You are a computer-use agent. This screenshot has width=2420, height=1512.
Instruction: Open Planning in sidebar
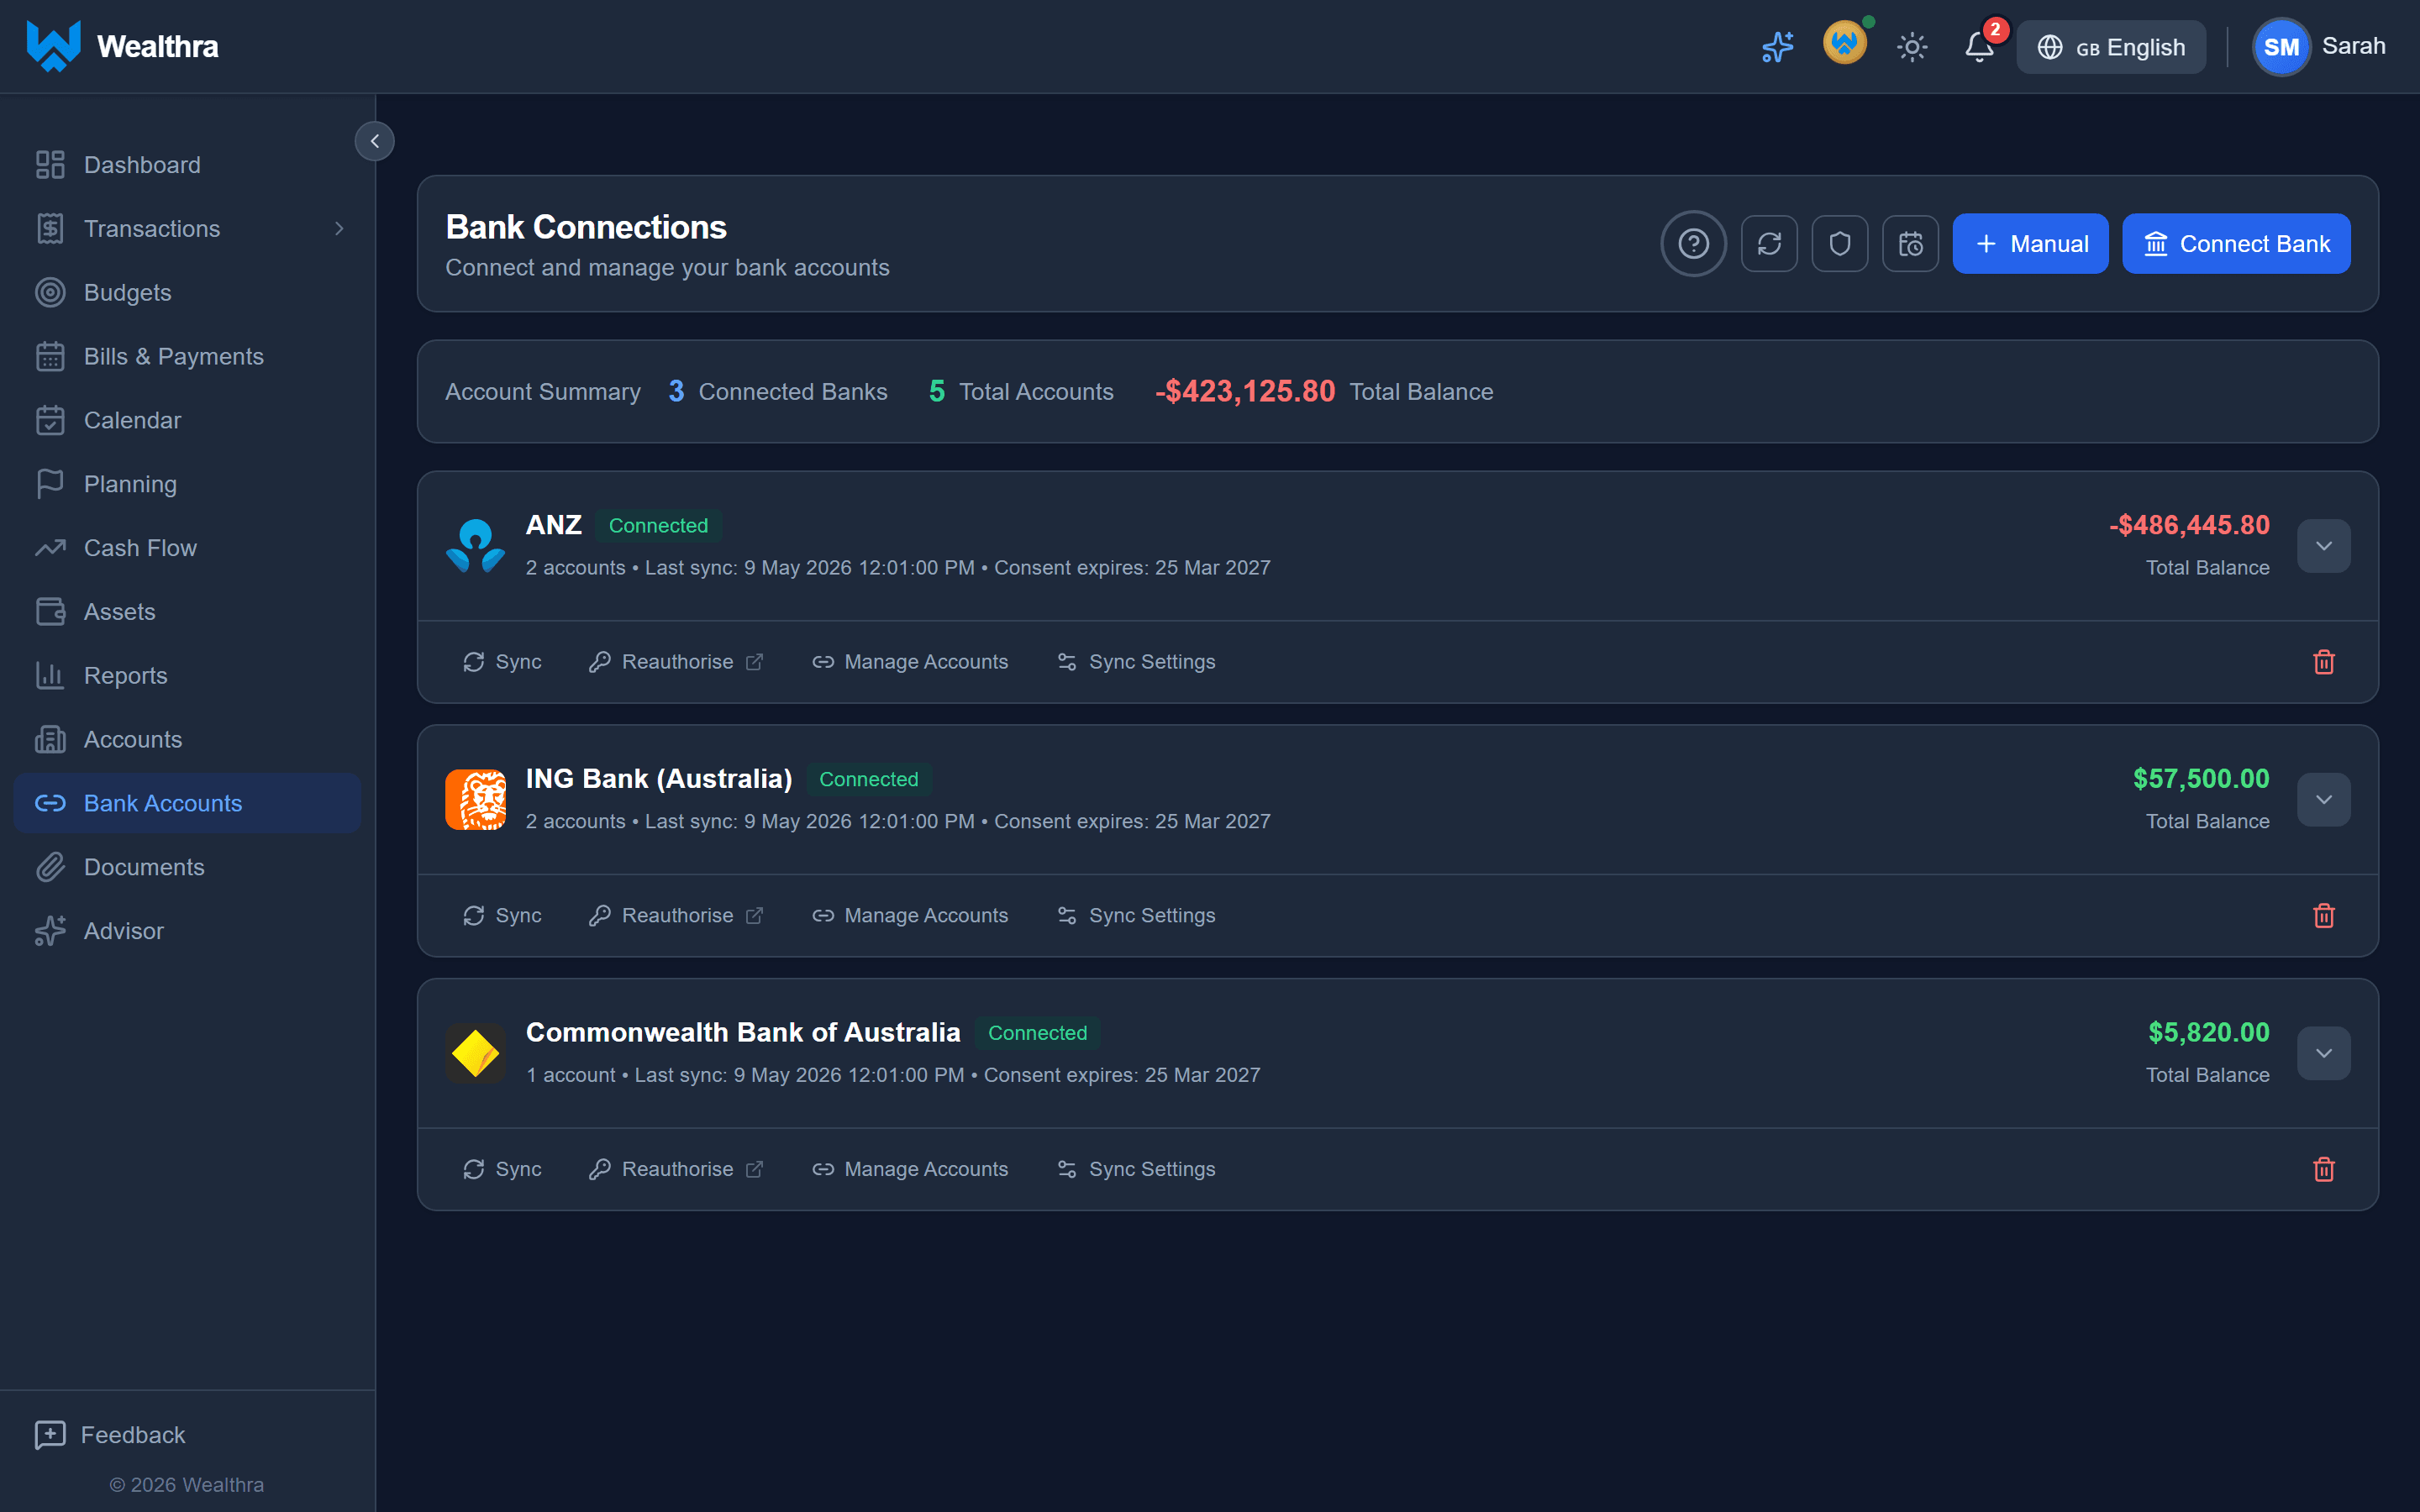pos(187,484)
